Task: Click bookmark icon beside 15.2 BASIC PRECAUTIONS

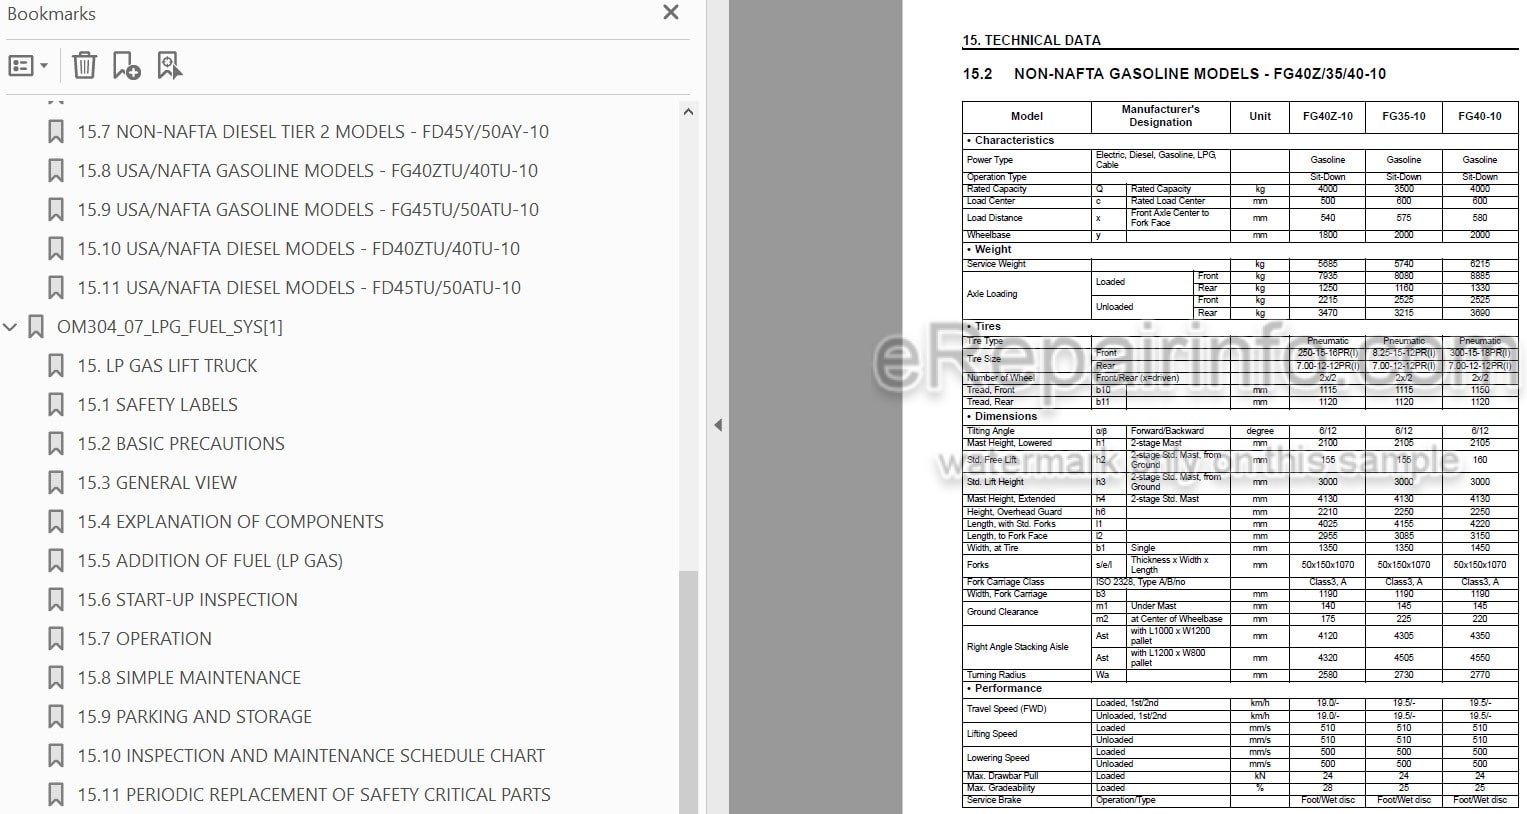Action: (56, 444)
